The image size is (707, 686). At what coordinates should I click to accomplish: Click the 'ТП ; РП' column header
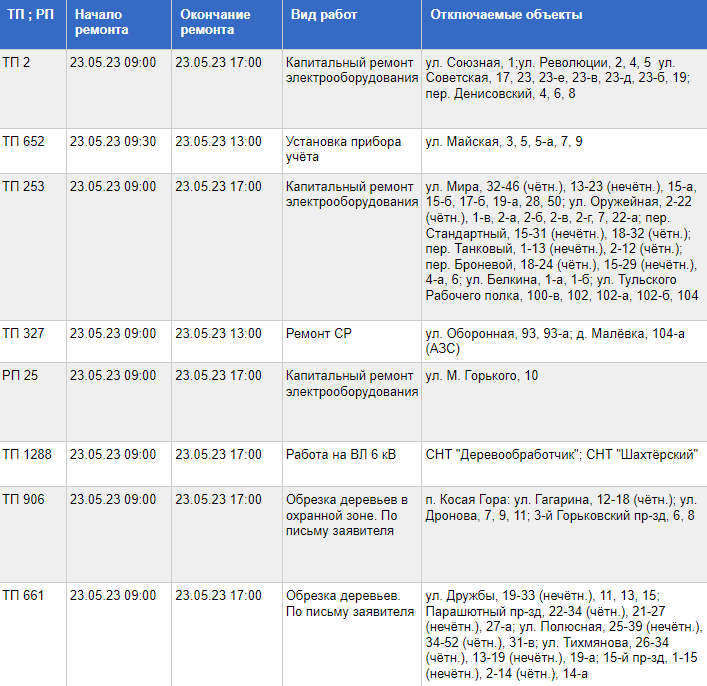[x=28, y=16]
